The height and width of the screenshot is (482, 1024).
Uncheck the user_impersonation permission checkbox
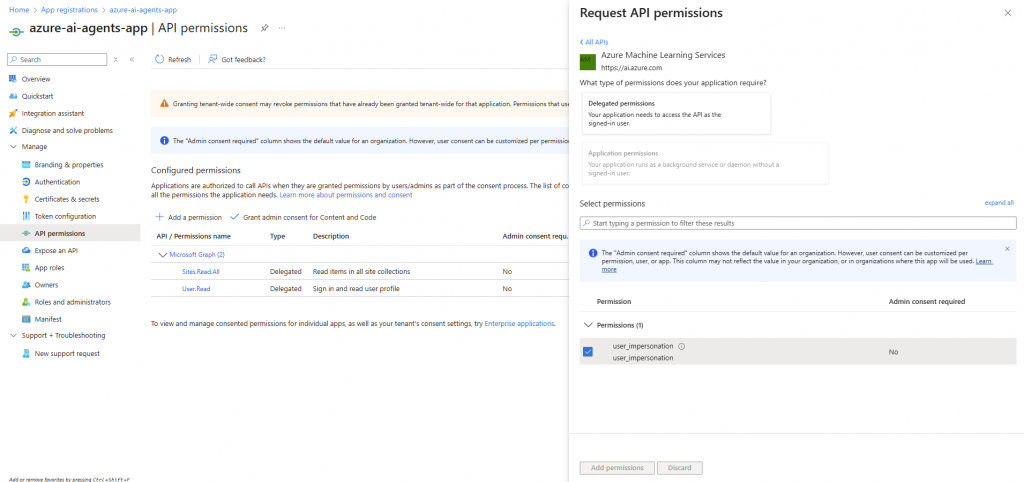tap(588, 351)
